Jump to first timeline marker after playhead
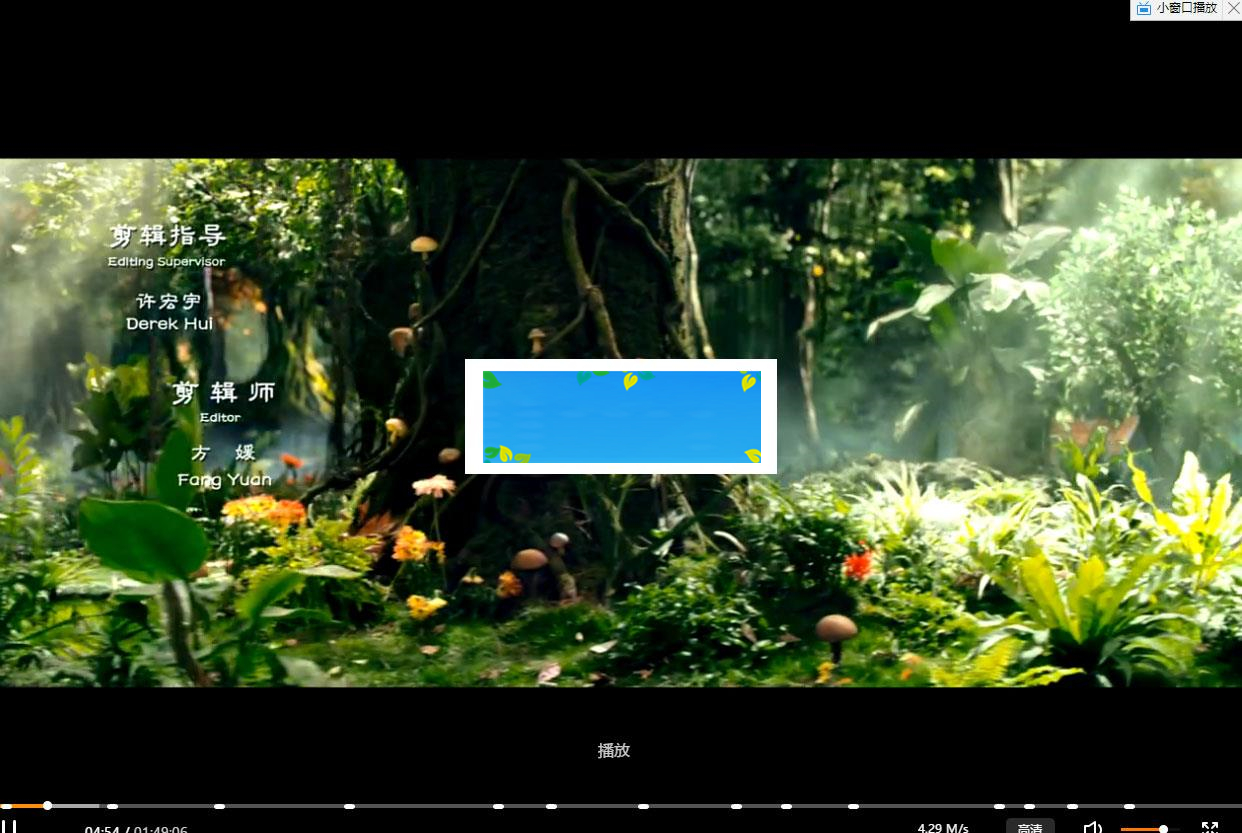The image size is (1242, 833). [113, 806]
